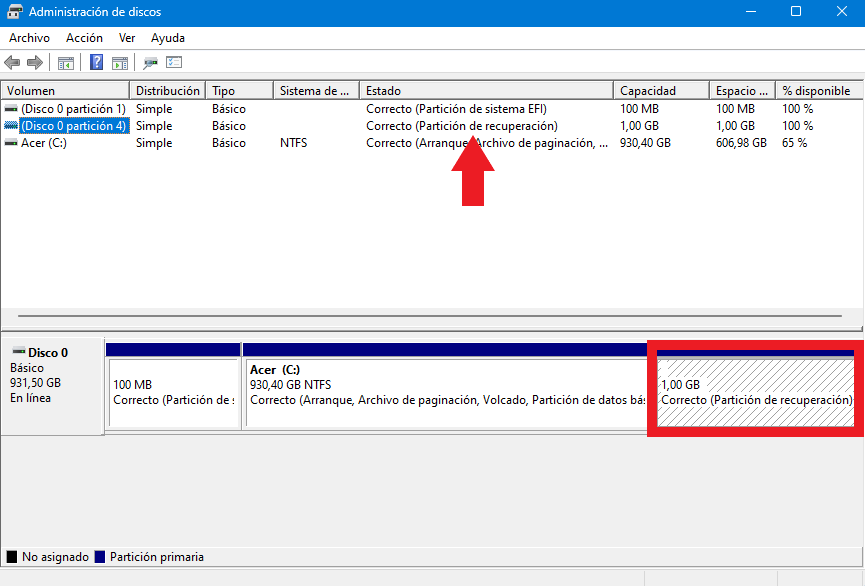This screenshot has height=586, width=865.
Task: Click the 930,40 GB capacity cell
Action: (645, 143)
